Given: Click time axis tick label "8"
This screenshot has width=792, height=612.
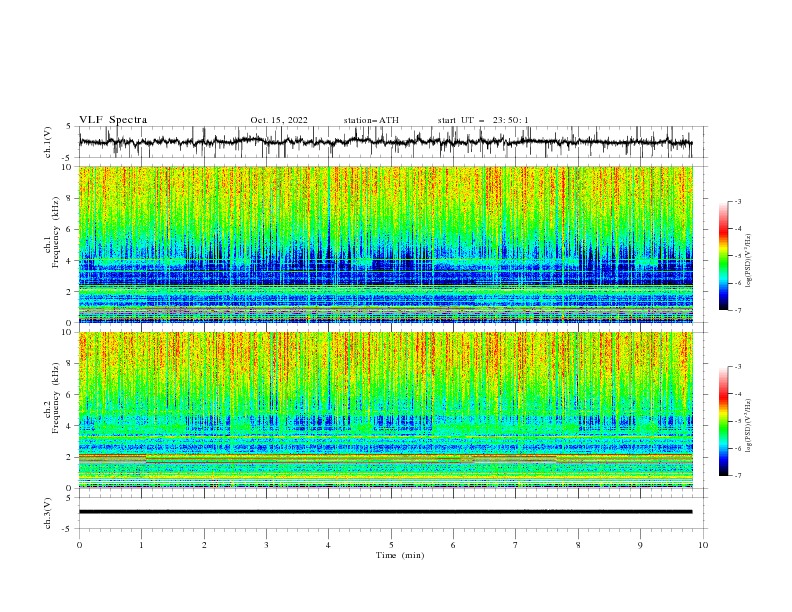Looking at the screenshot, I should 578,545.
